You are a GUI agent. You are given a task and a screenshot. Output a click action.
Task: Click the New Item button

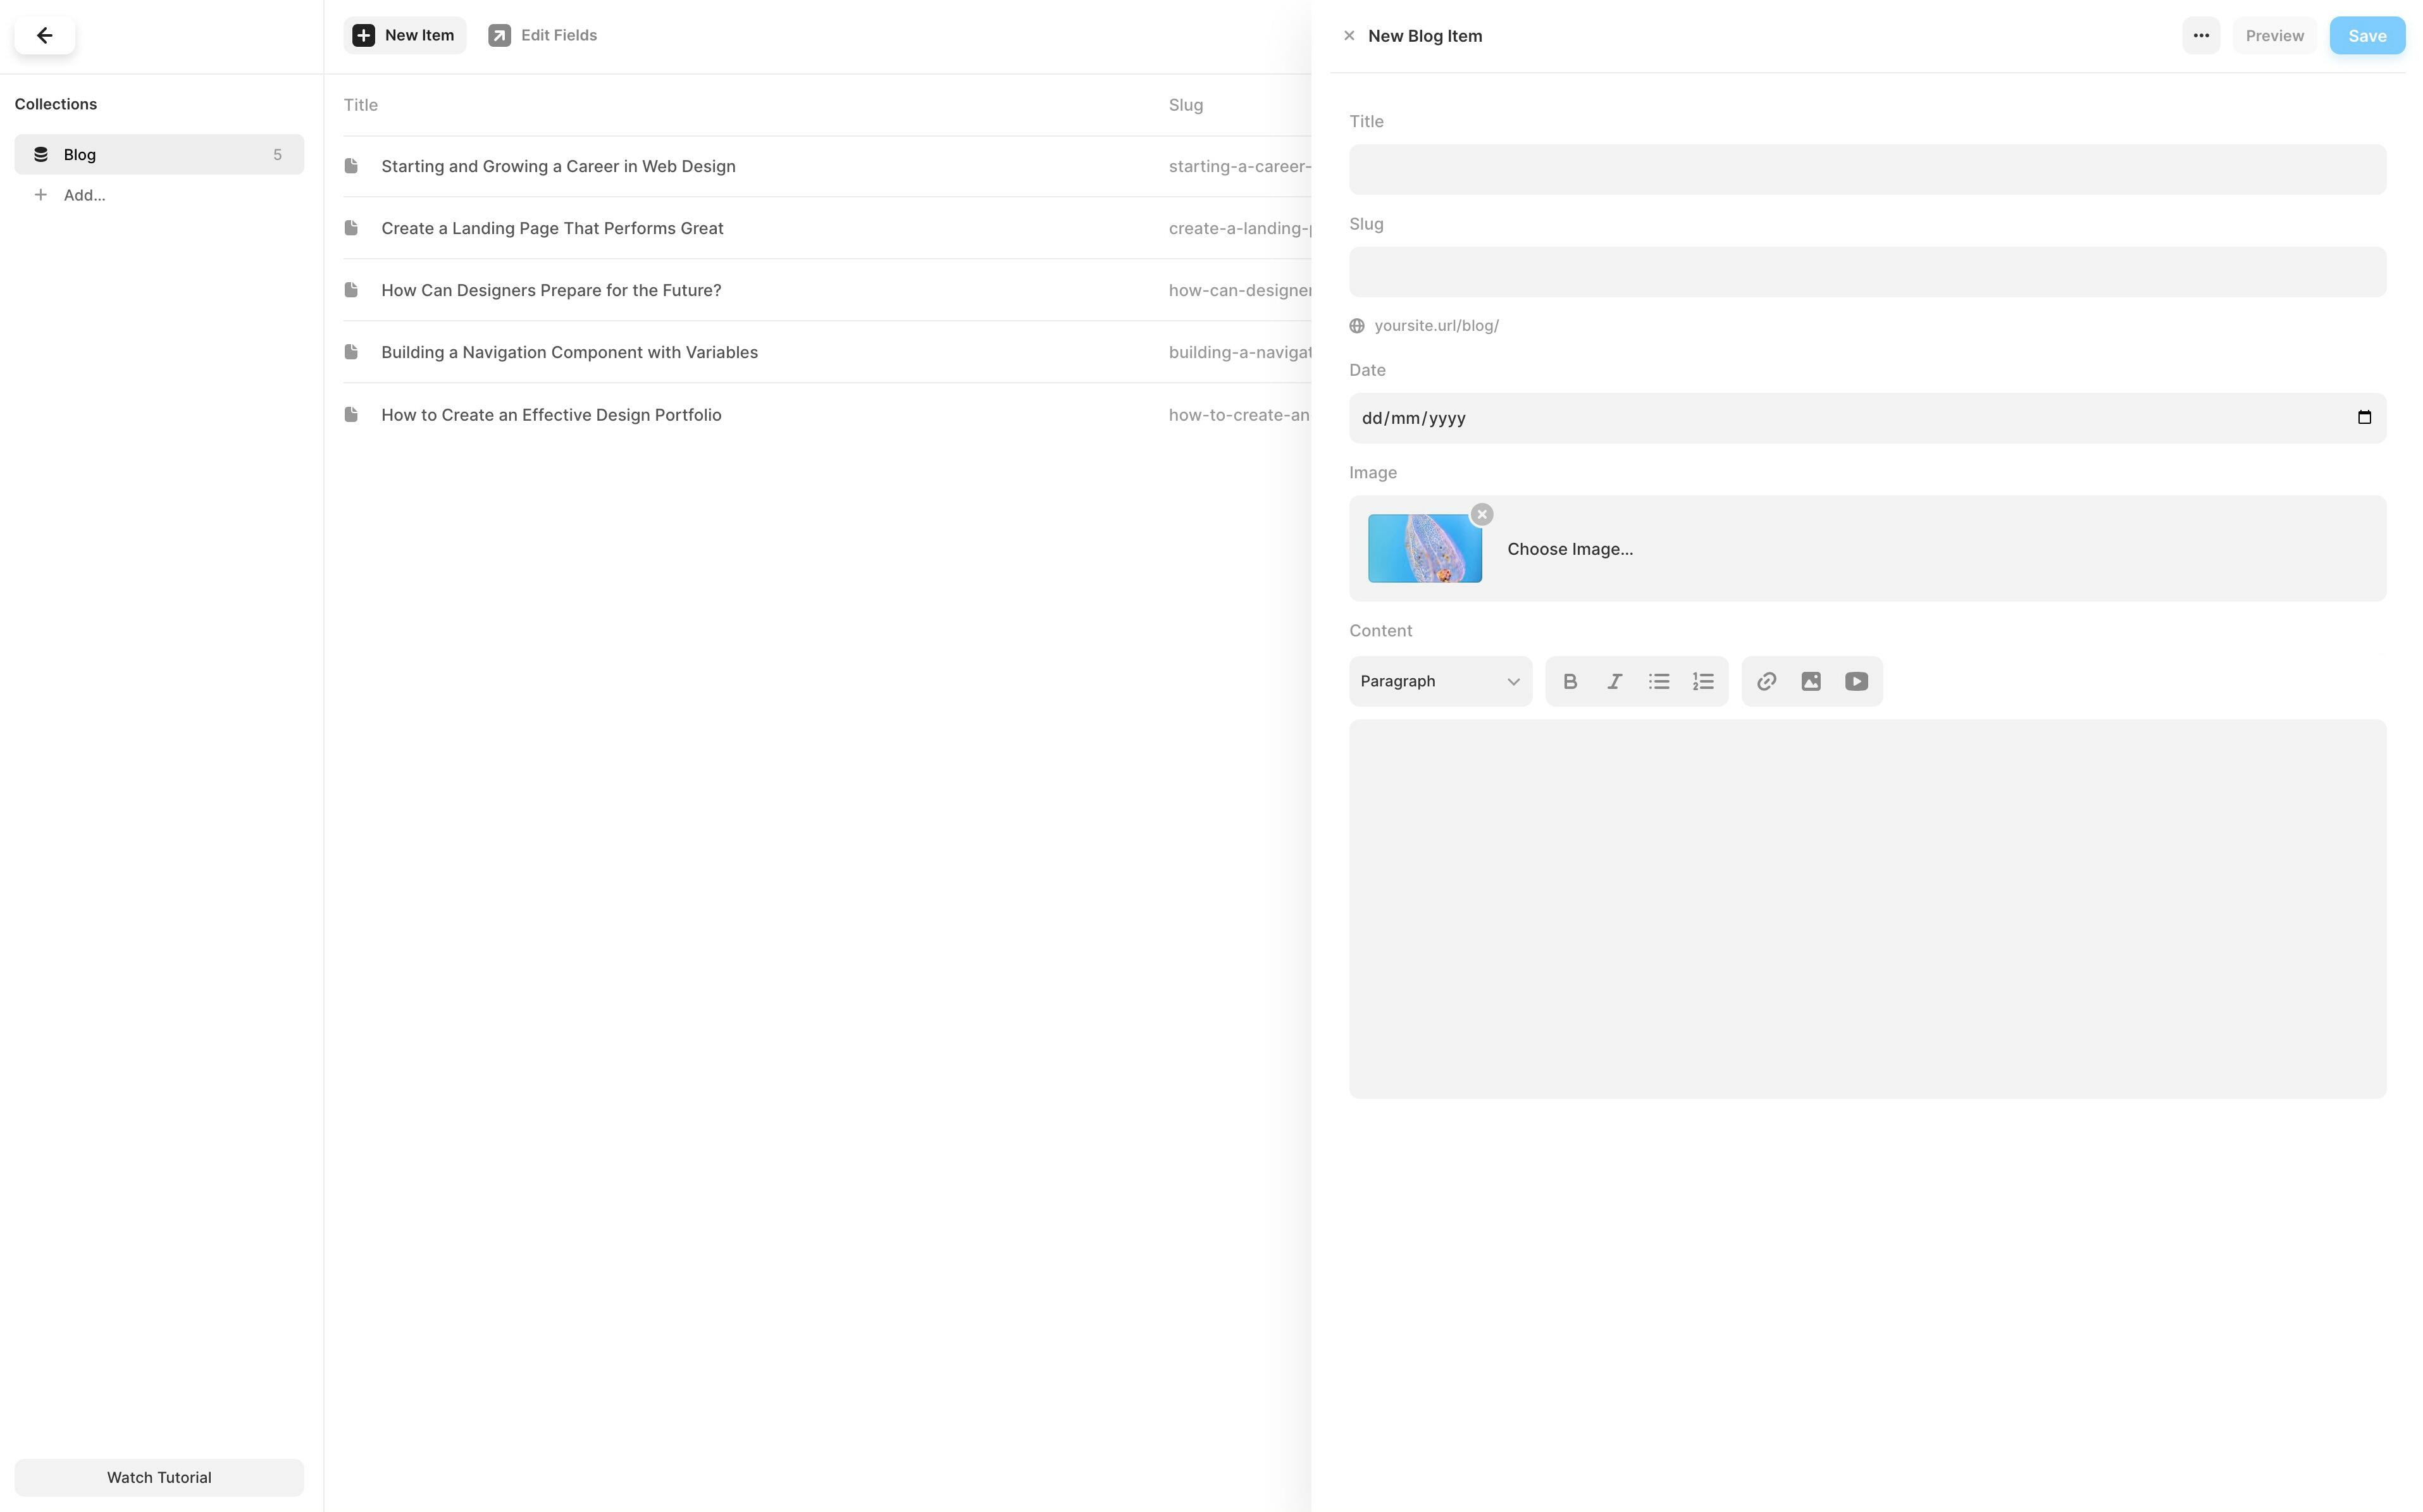pyautogui.click(x=404, y=35)
